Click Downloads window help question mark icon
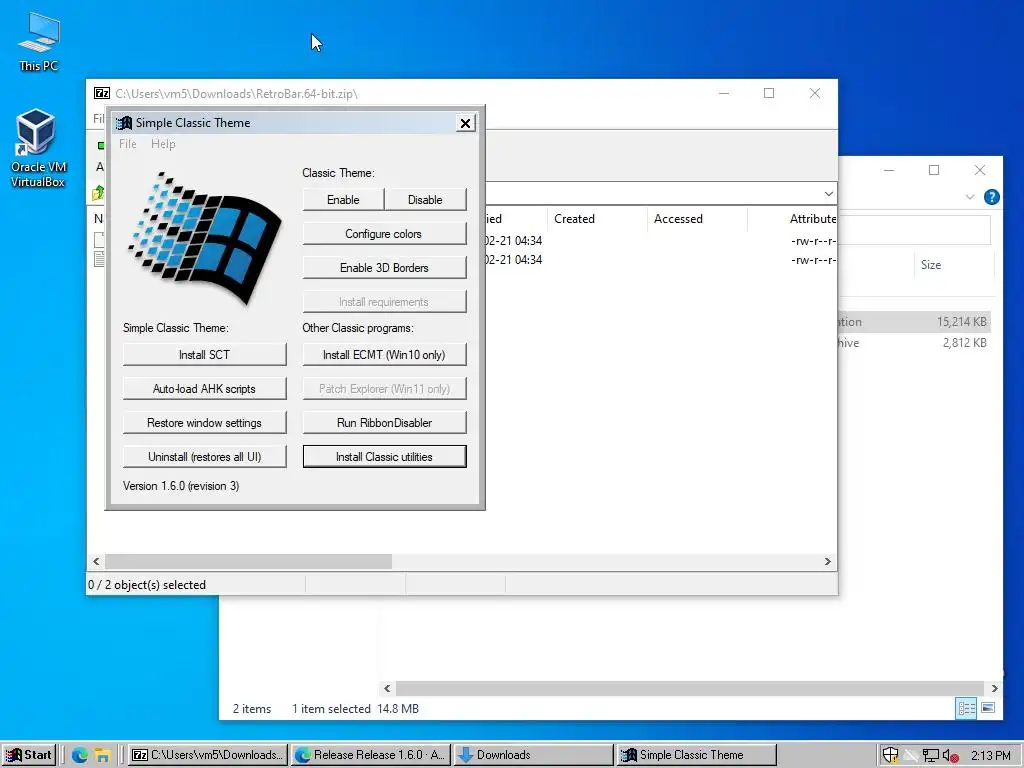Image resolution: width=1024 pixels, height=768 pixels. [x=991, y=197]
